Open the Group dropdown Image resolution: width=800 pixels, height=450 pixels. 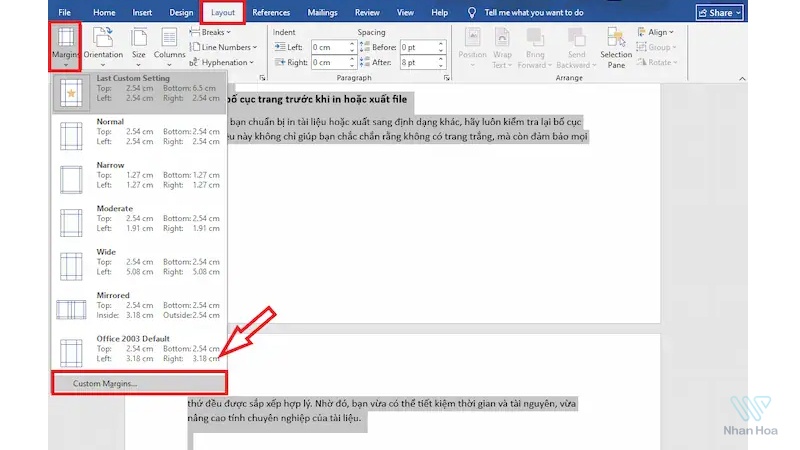coord(657,47)
